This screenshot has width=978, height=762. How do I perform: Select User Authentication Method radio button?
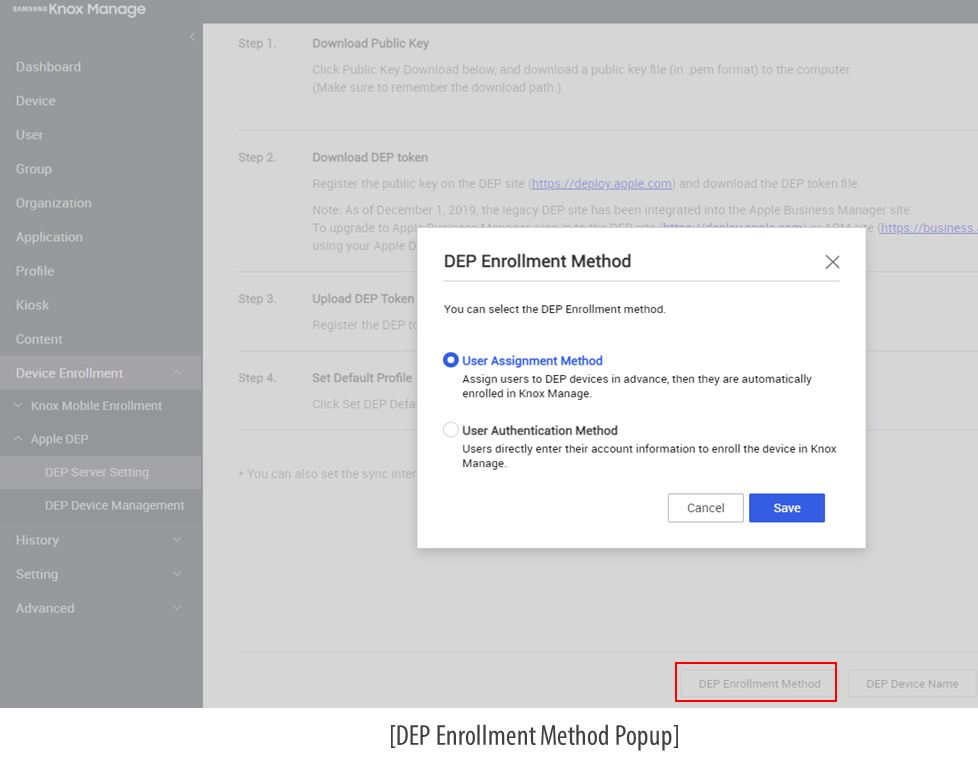coord(450,430)
